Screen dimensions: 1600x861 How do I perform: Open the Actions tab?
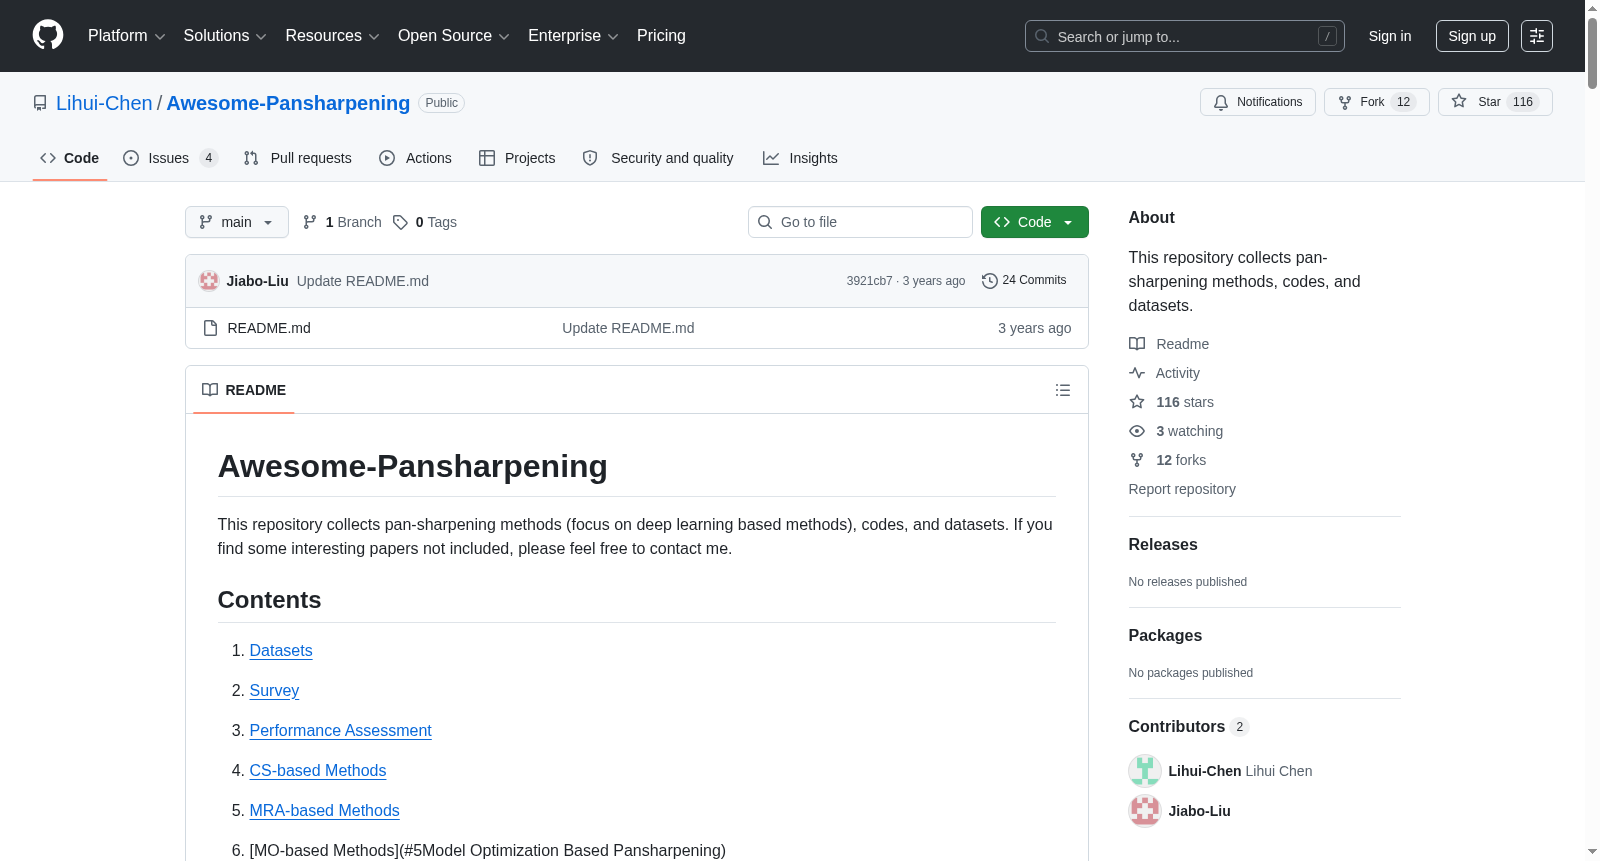[x=416, y=158]
